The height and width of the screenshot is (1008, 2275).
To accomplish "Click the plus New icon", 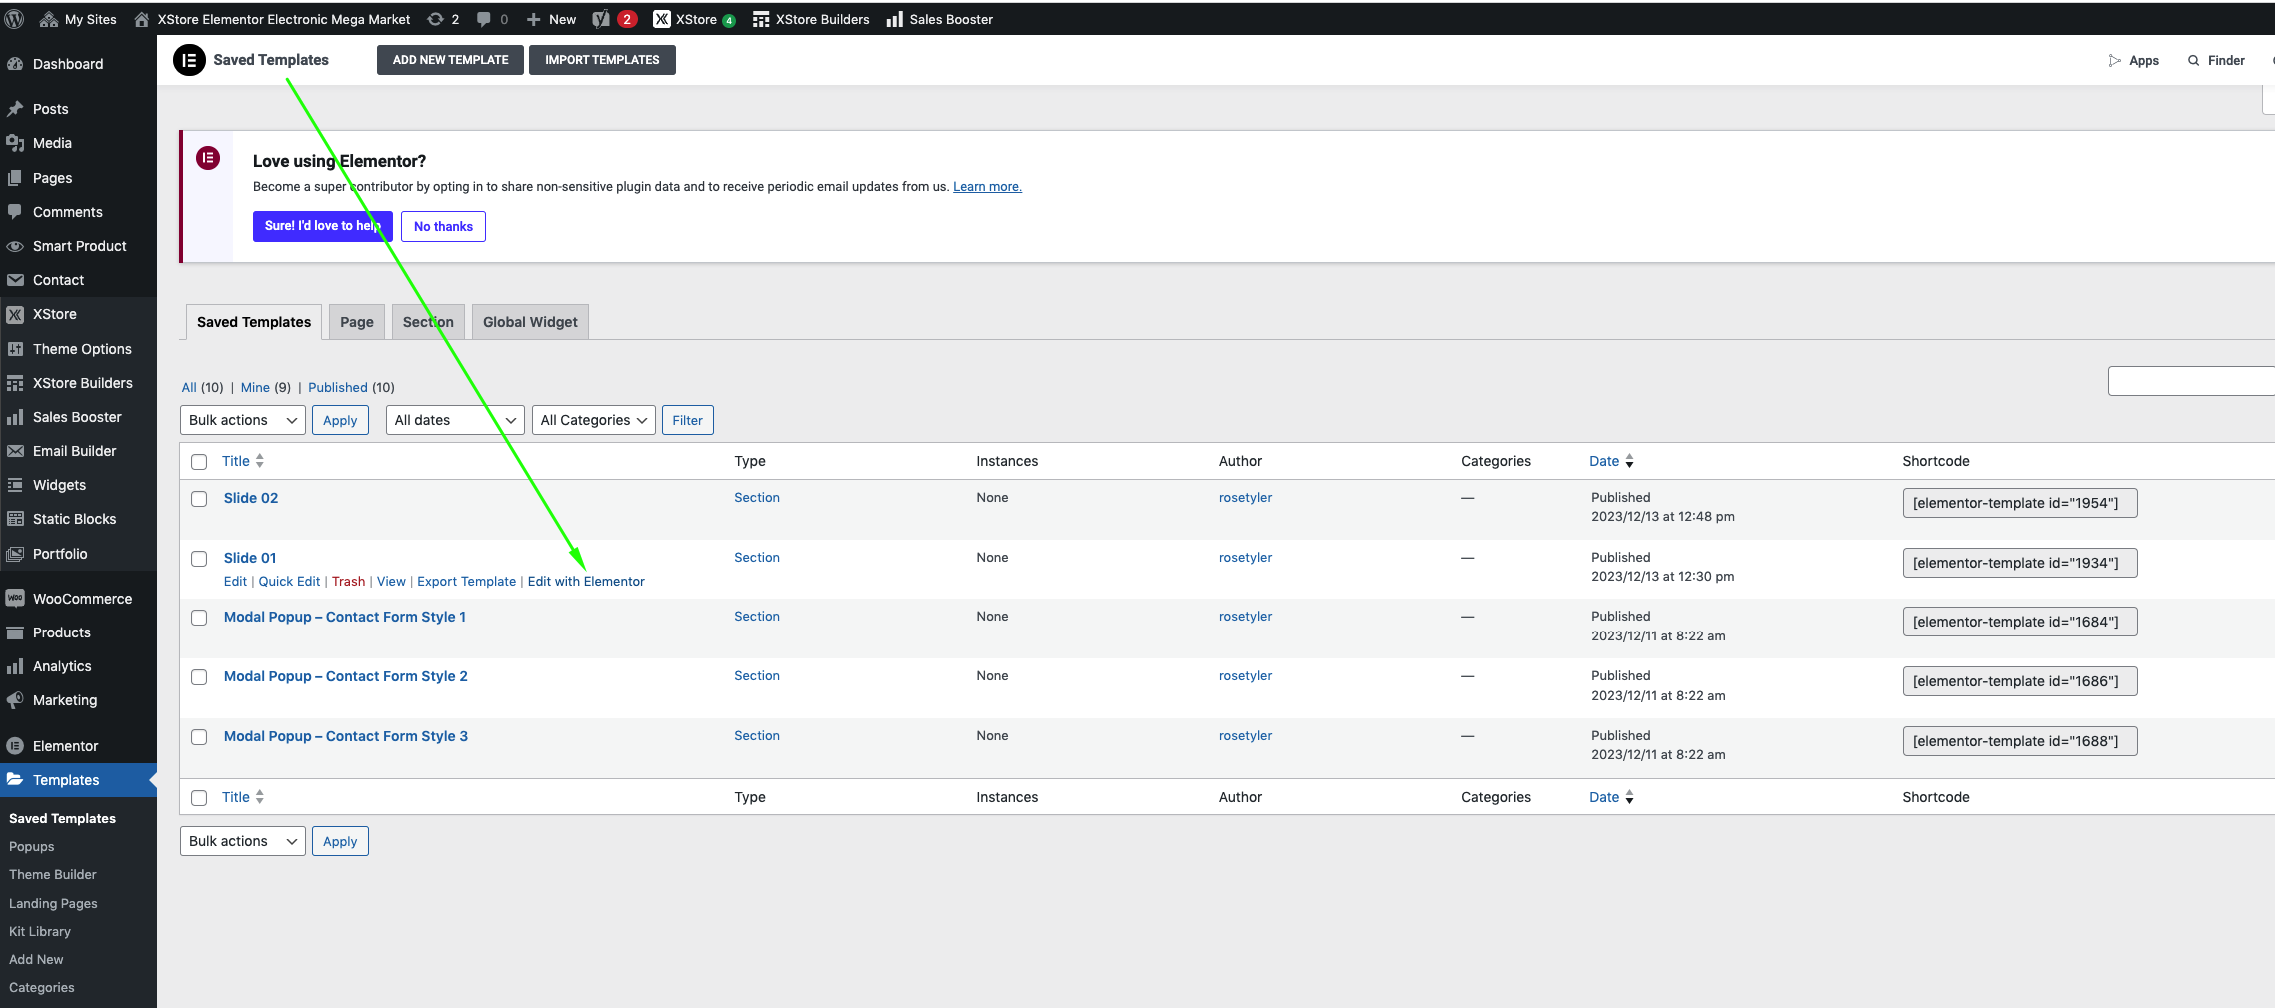I will coord(533,19).
